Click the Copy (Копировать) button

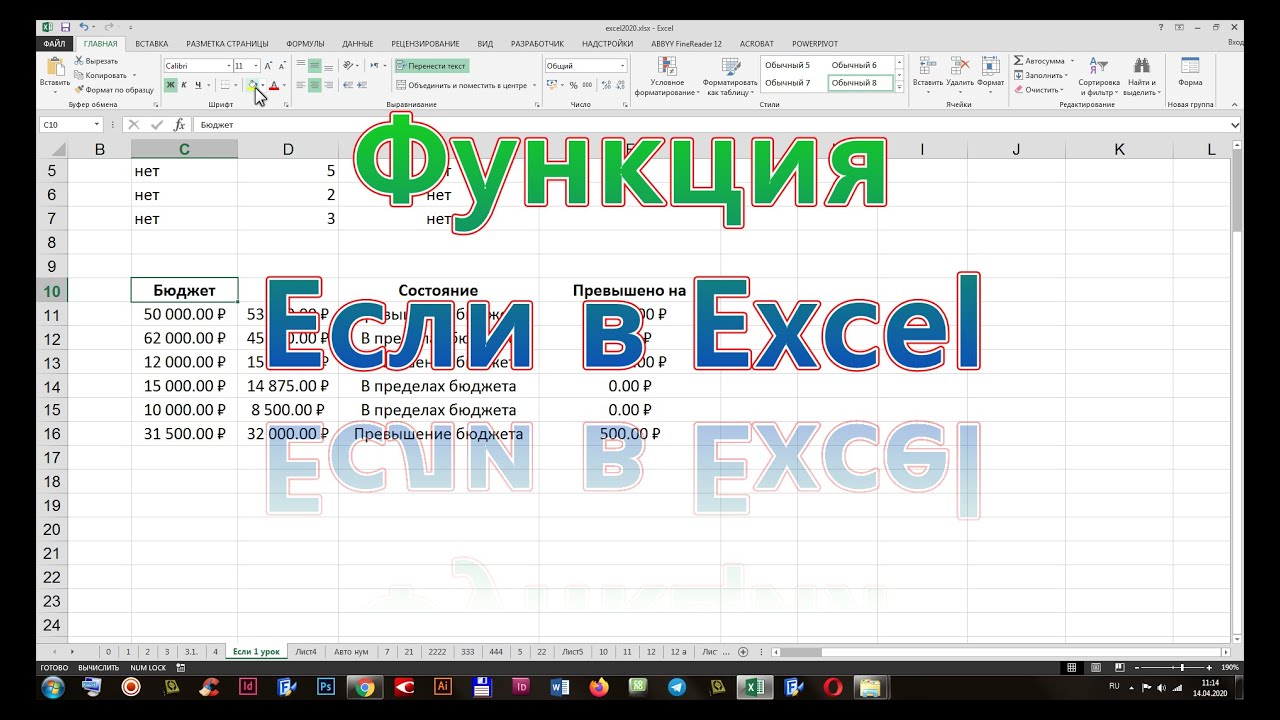coord(102,75)
